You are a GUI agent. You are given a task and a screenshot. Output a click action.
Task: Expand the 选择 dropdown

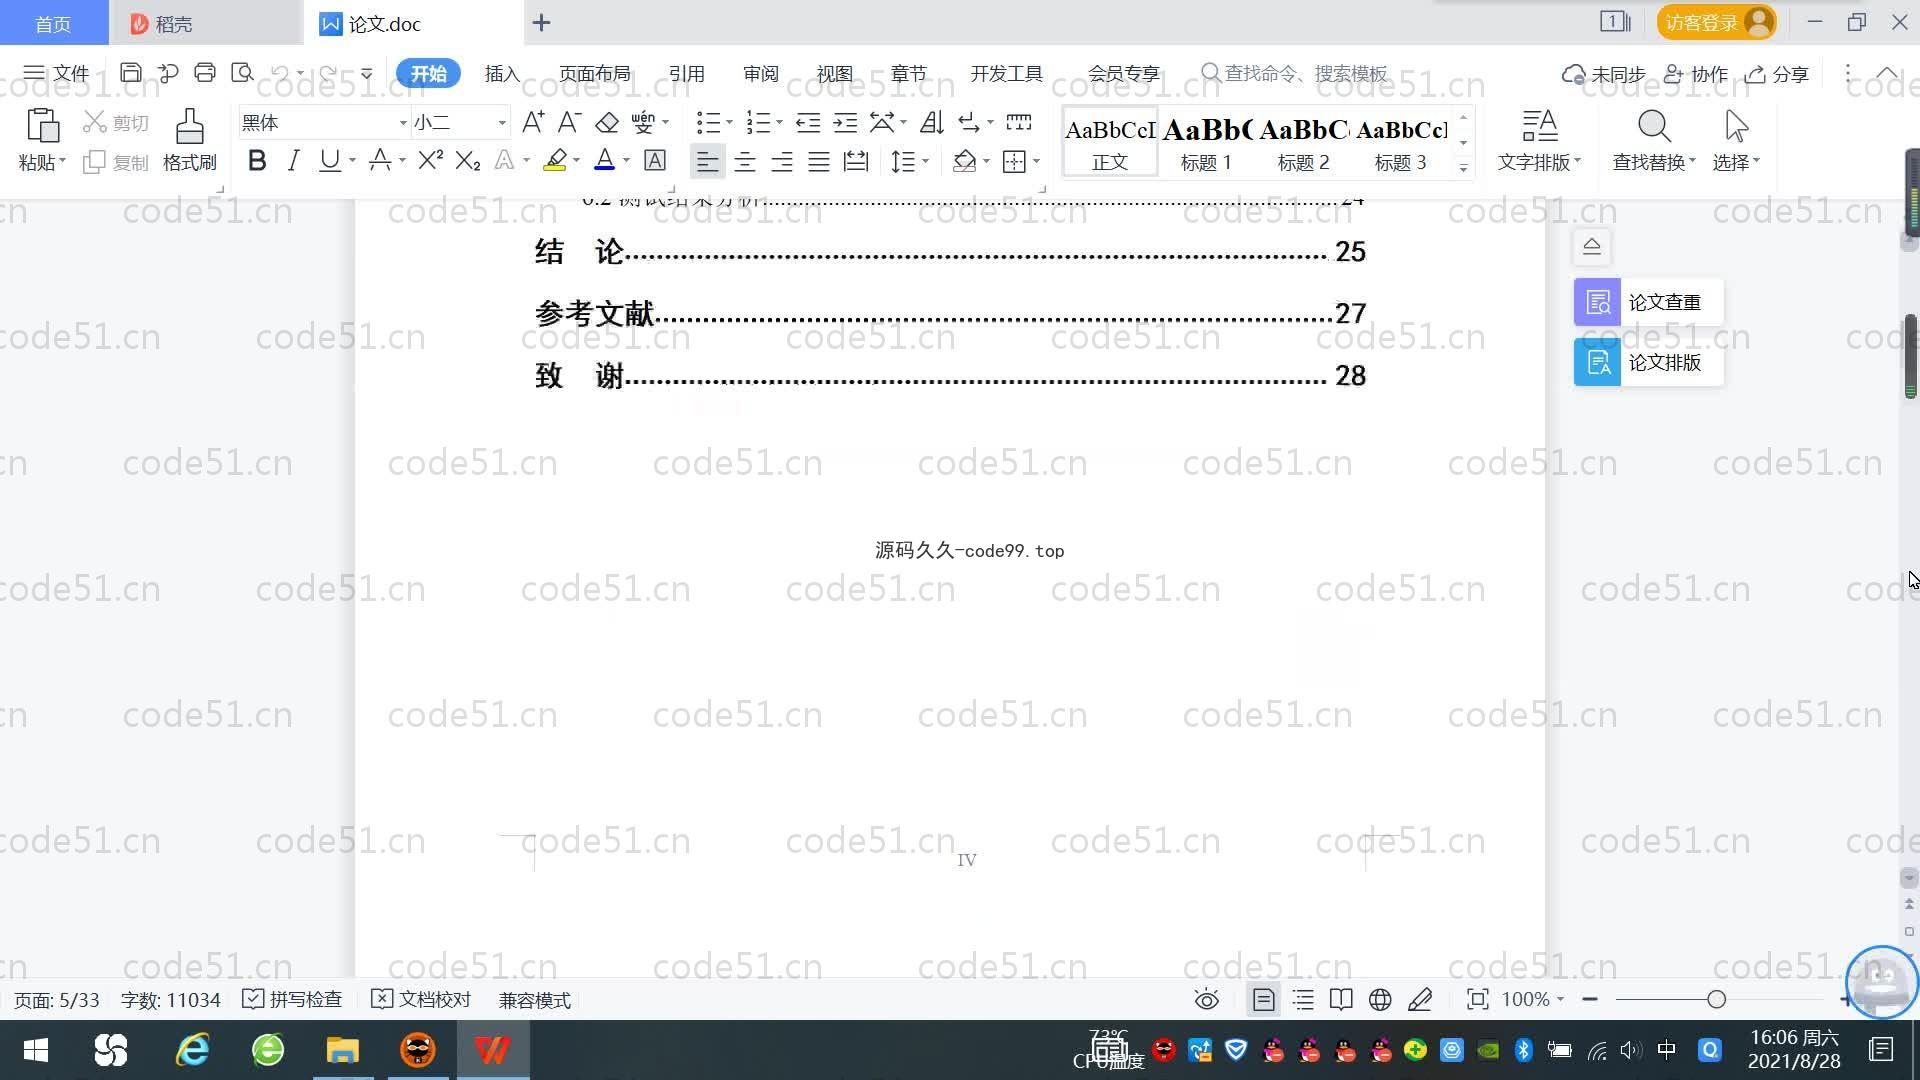coord(1736,162)
